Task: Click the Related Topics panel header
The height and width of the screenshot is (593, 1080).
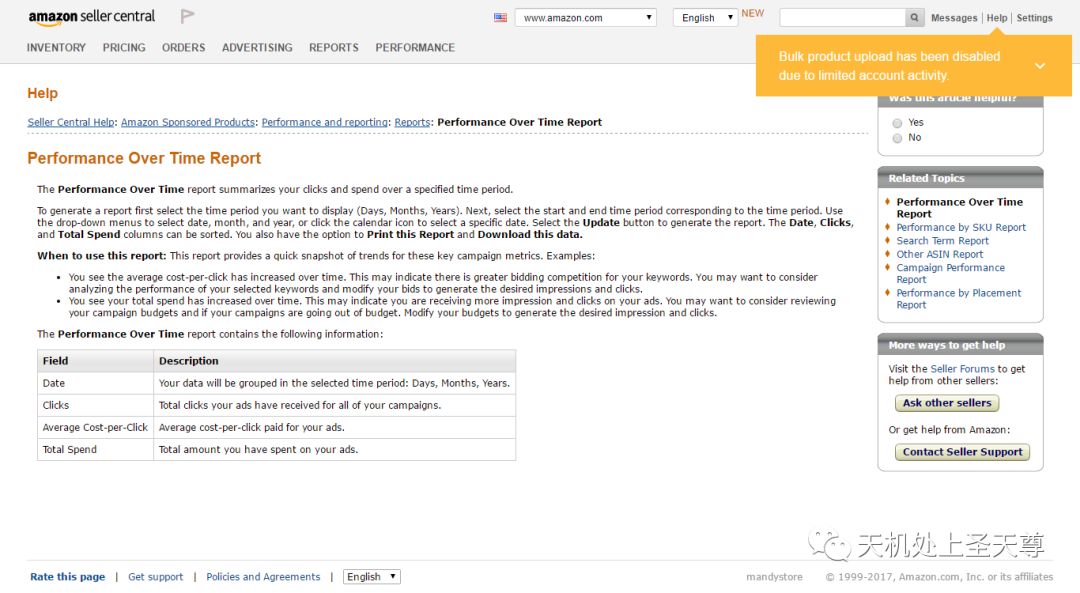Action: pyautogui.click(x=960, y=178)
